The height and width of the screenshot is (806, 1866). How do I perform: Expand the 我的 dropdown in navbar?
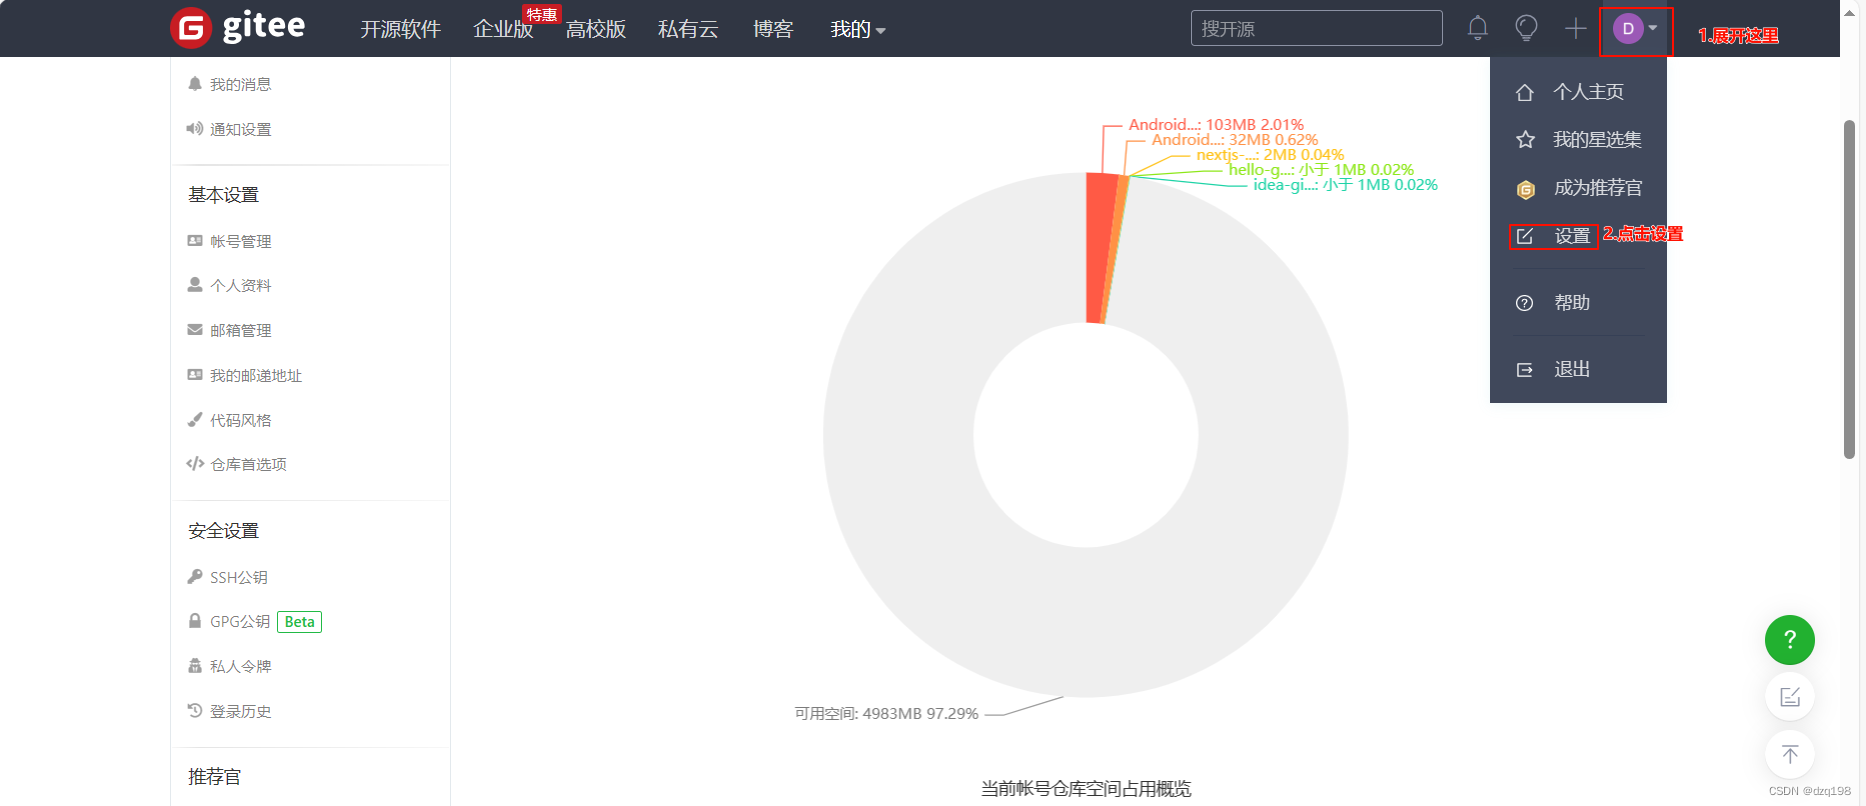858,30
